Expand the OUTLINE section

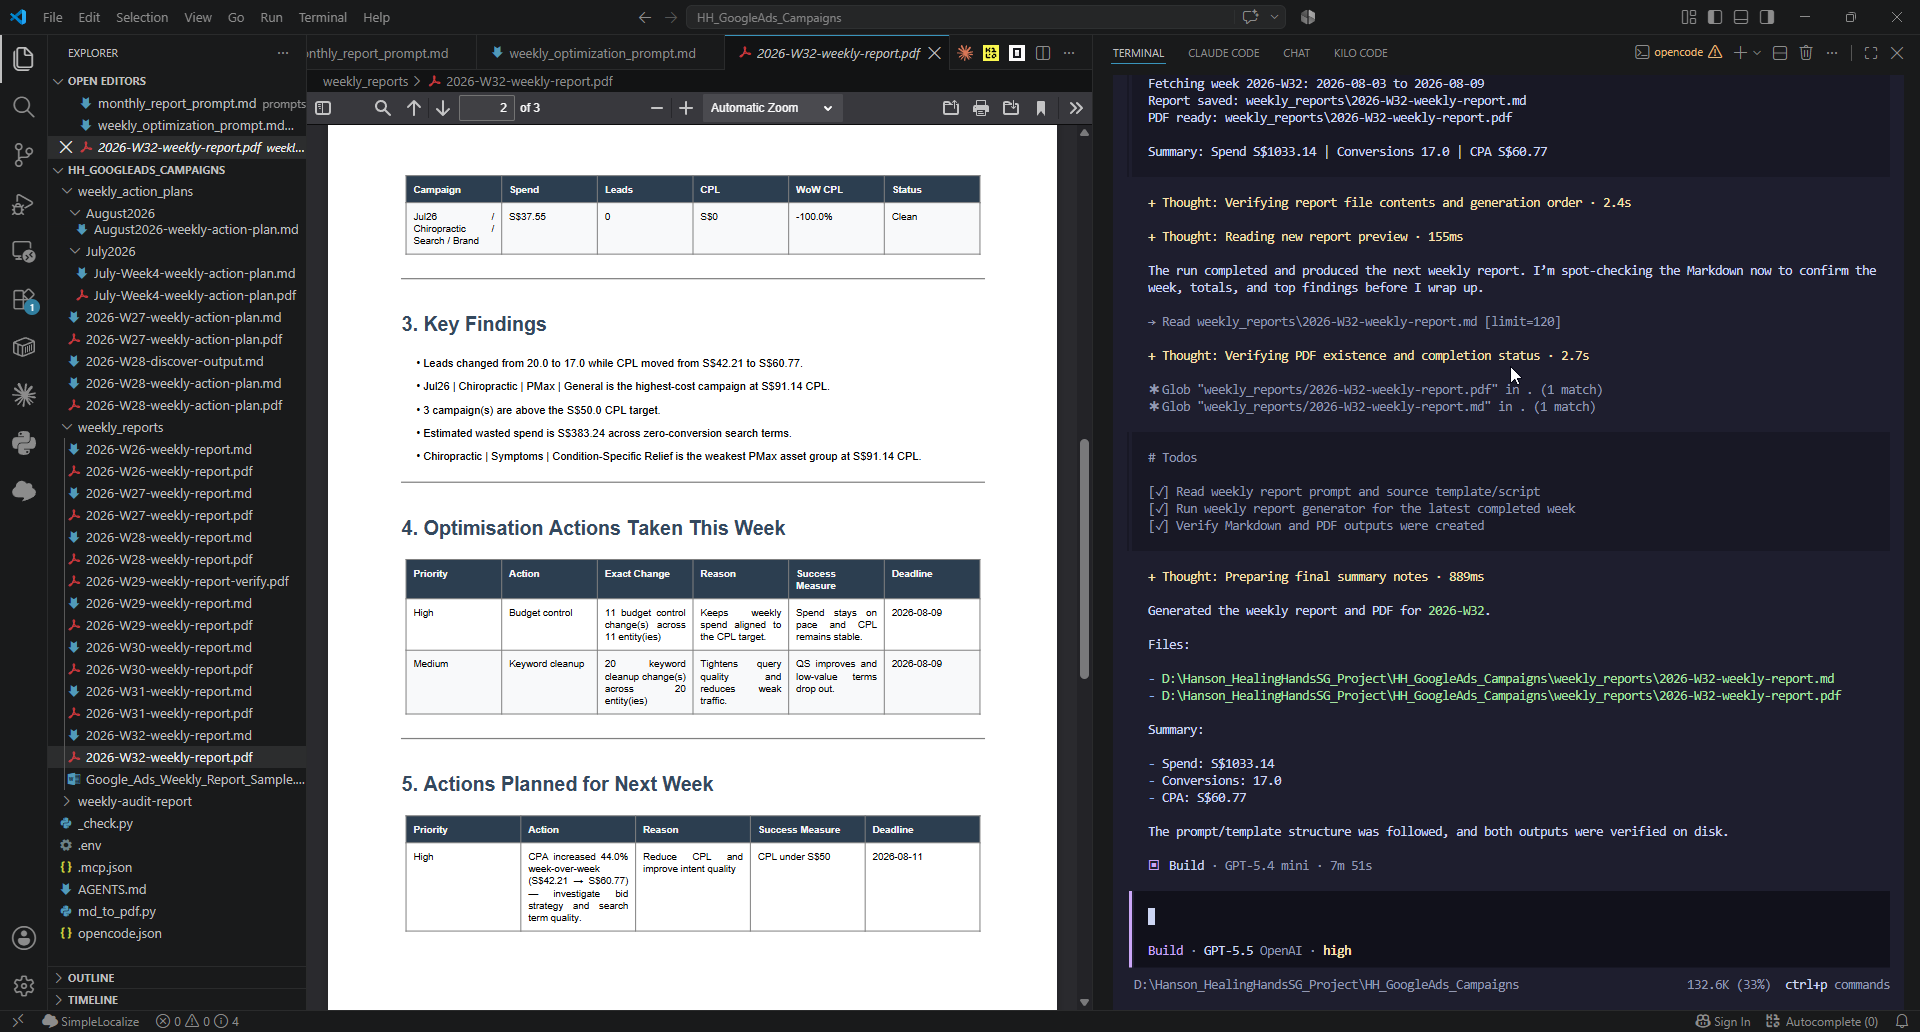(177, 978)
